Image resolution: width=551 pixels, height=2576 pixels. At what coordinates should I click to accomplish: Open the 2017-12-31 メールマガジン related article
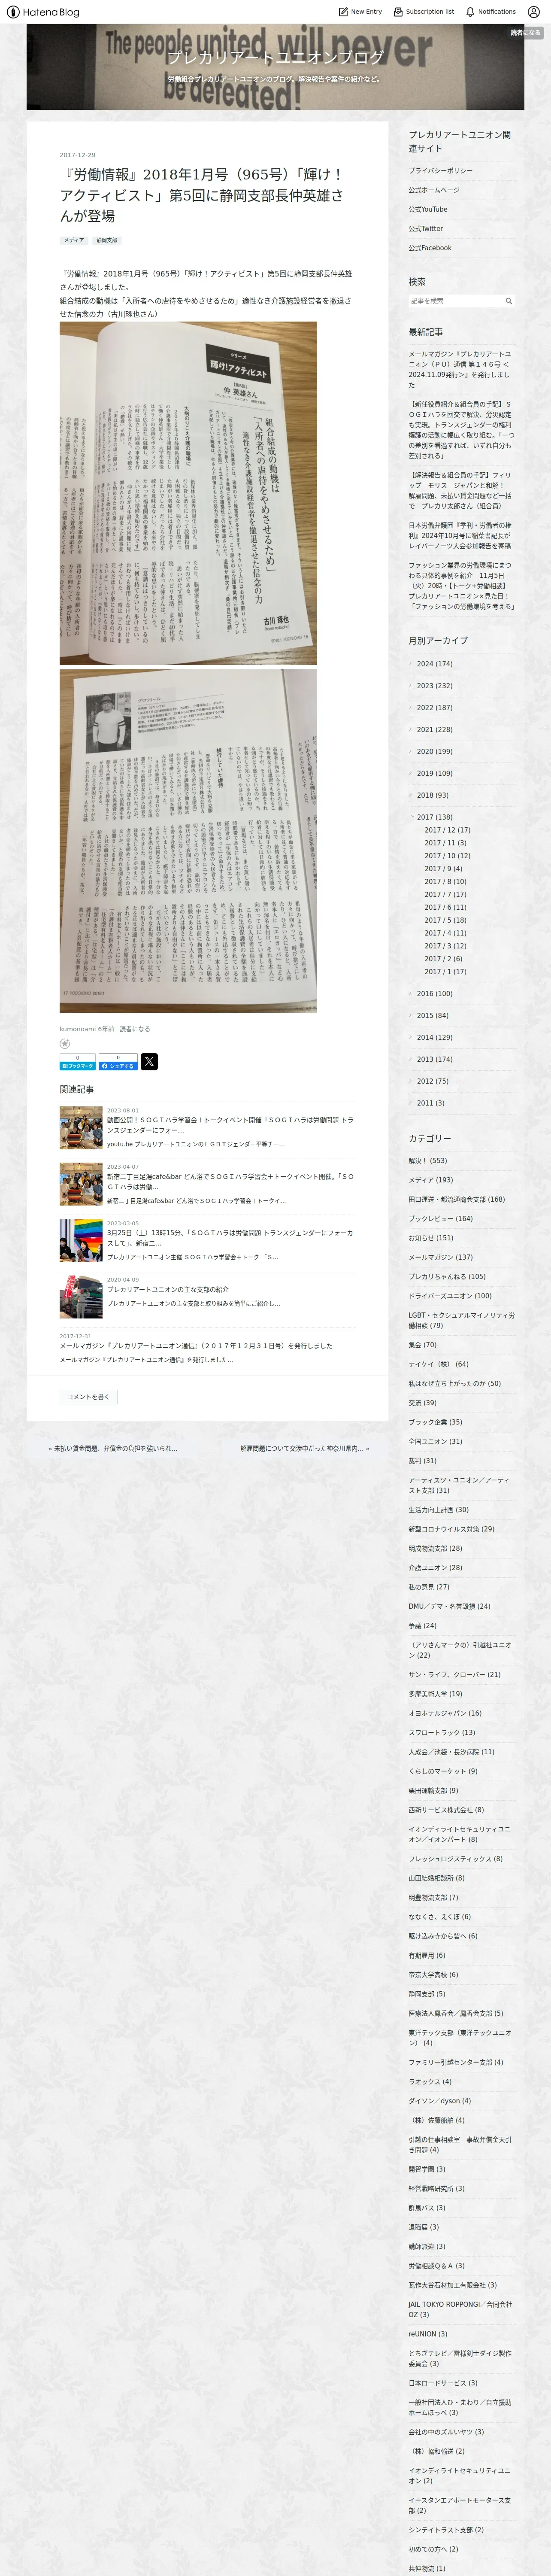196,1345
